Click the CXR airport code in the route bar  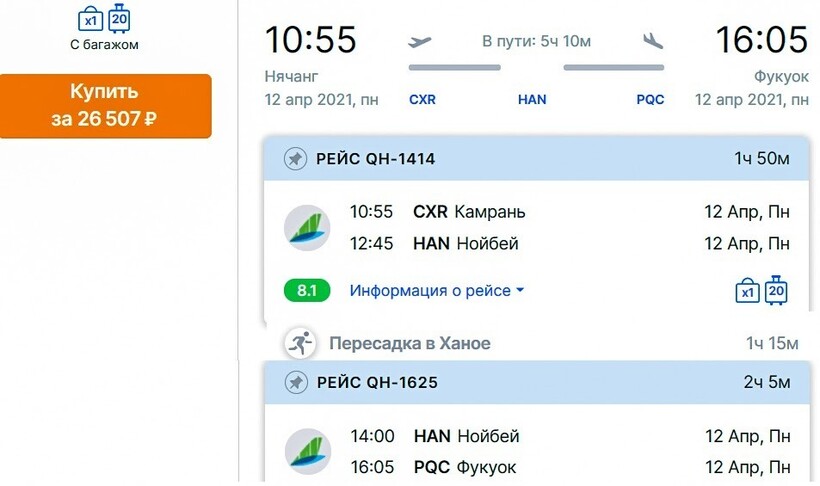point(423,100)
